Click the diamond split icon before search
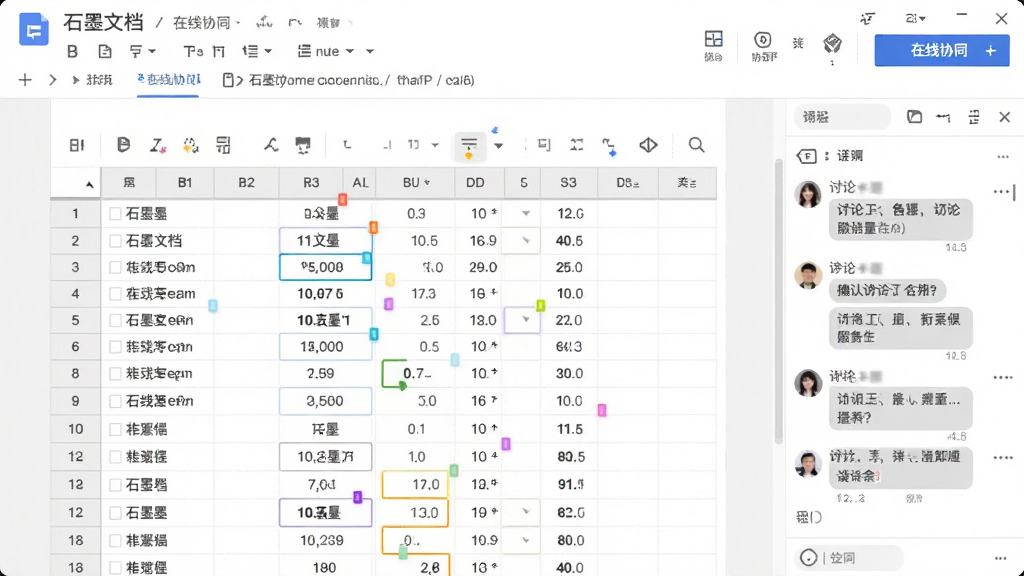Viewport: 1024px width, 576px height. pos(648,145)
